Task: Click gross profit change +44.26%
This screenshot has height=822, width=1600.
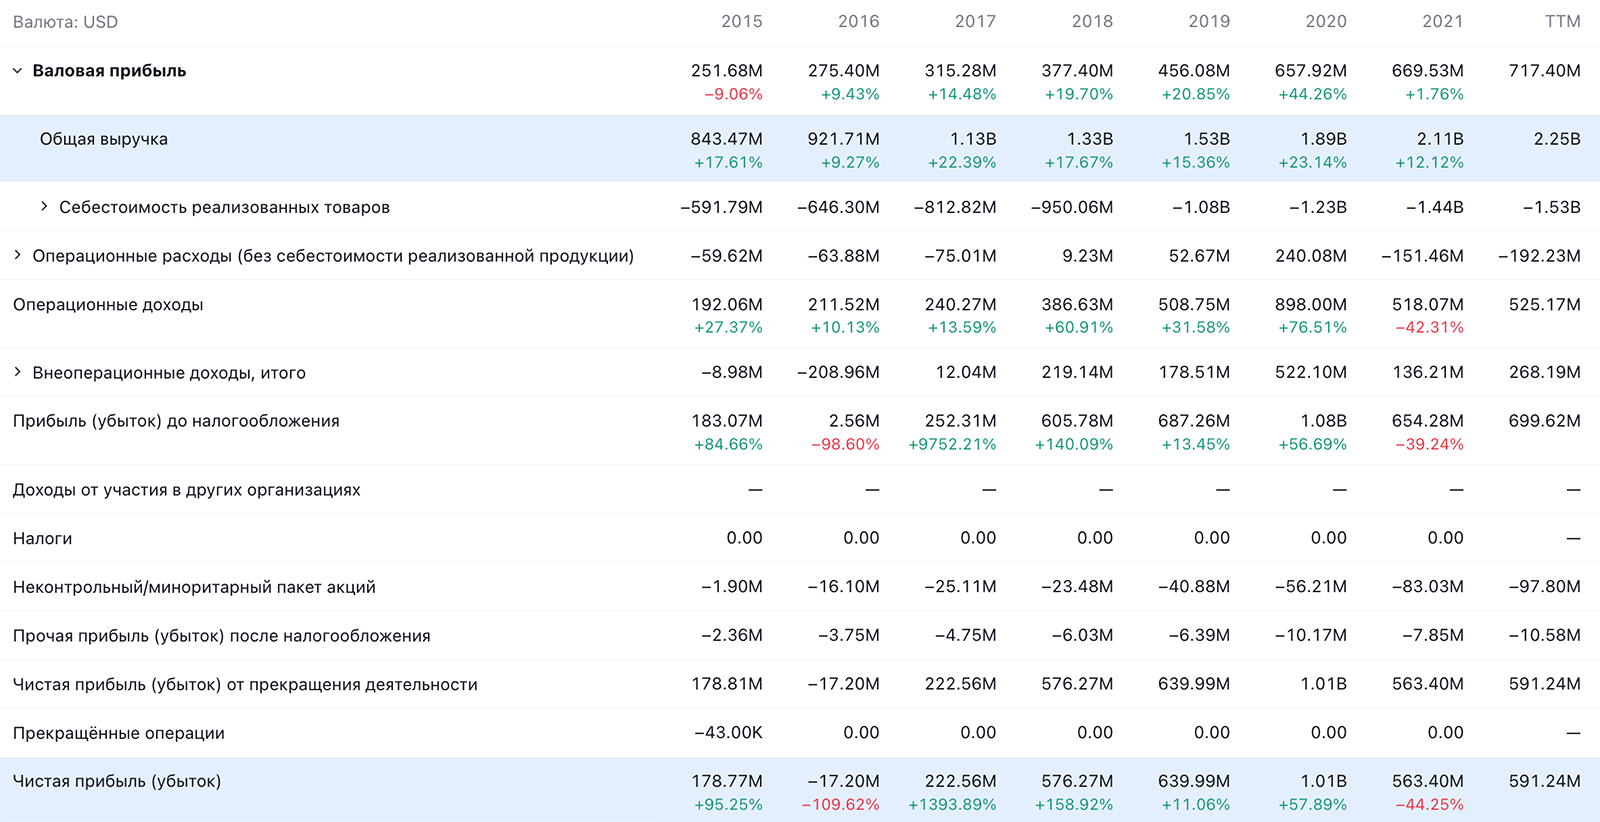Action: [x=1313, y=95]
